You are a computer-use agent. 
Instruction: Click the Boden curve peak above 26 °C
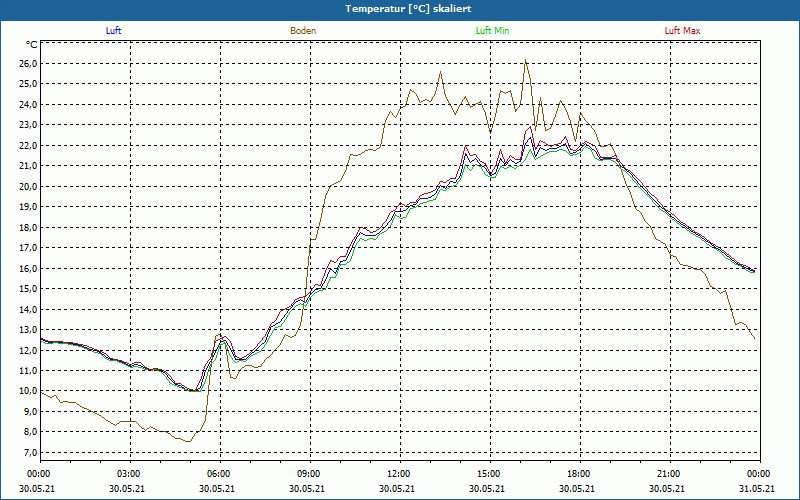[526, 60]
